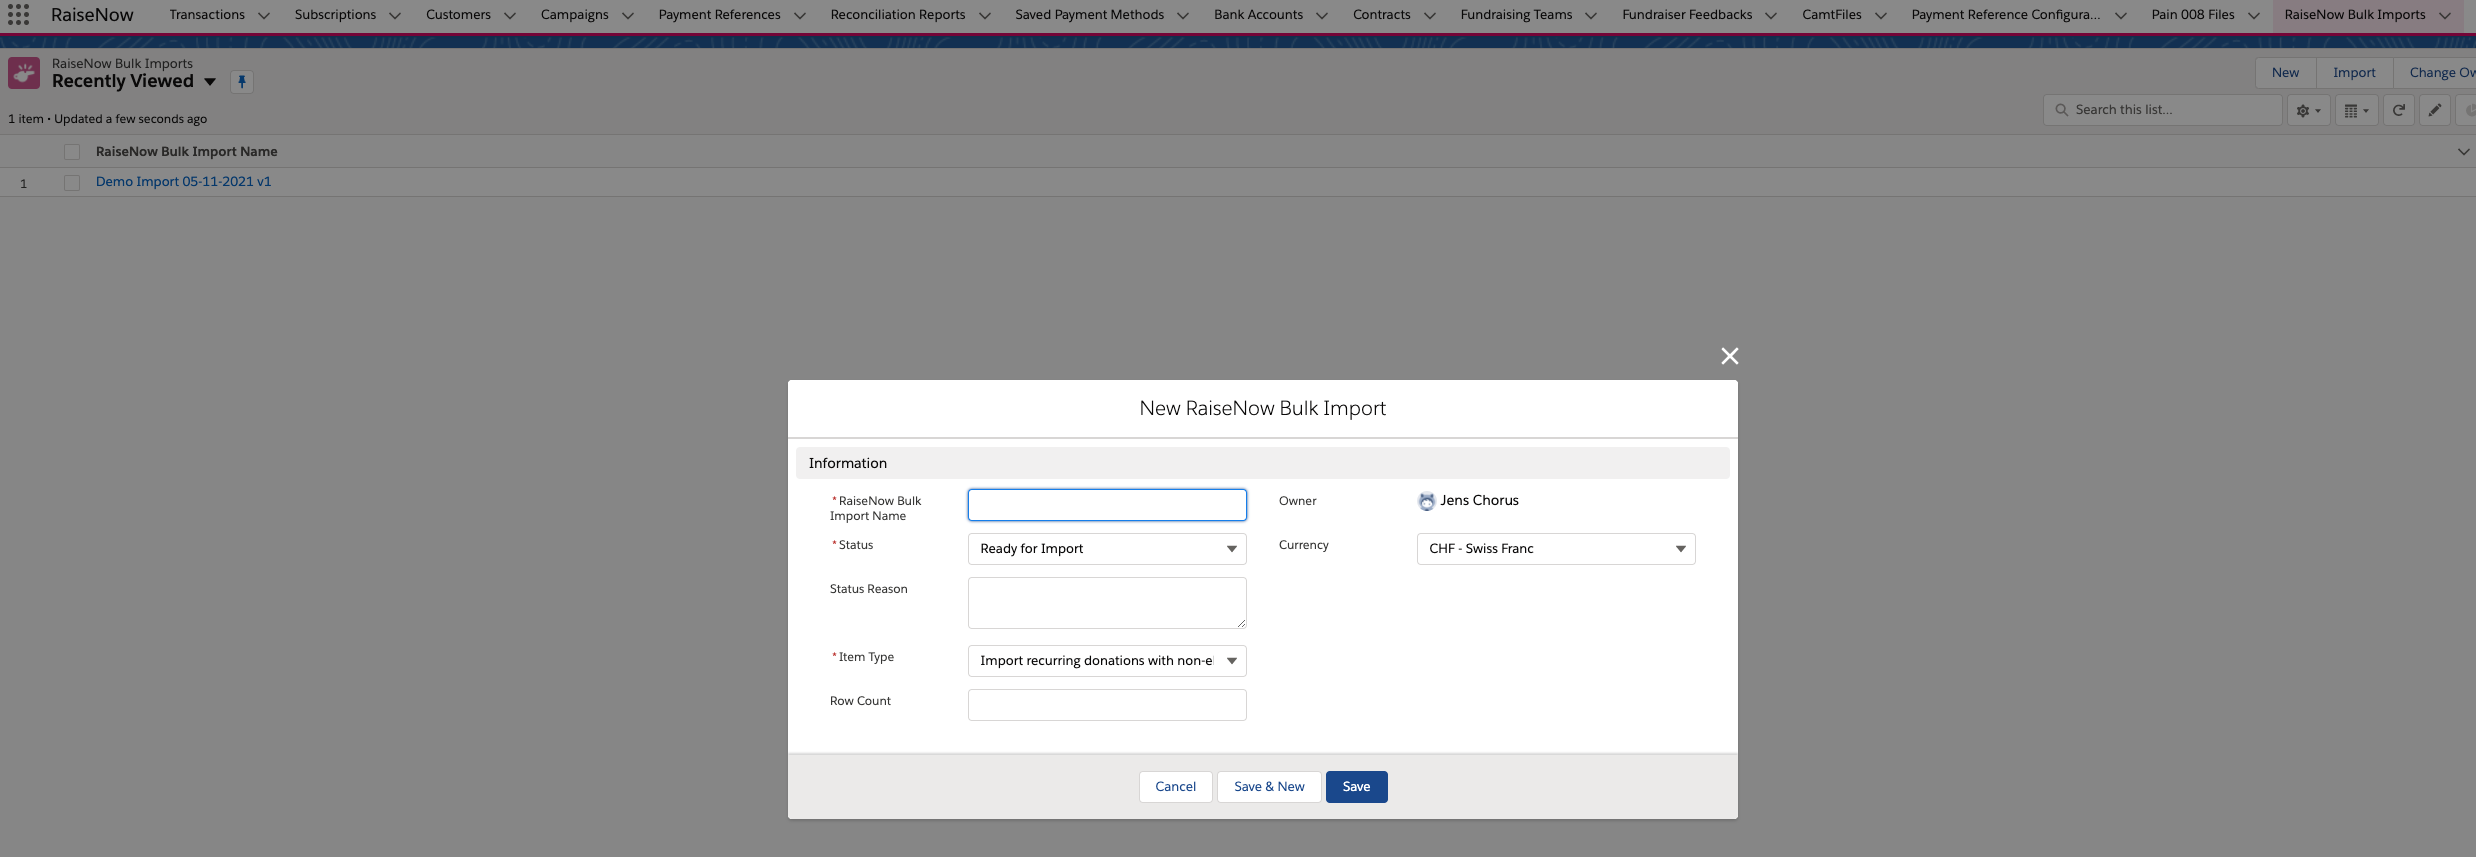
Task: Click the Save & New button
Action: click(x=1269, y=787)
